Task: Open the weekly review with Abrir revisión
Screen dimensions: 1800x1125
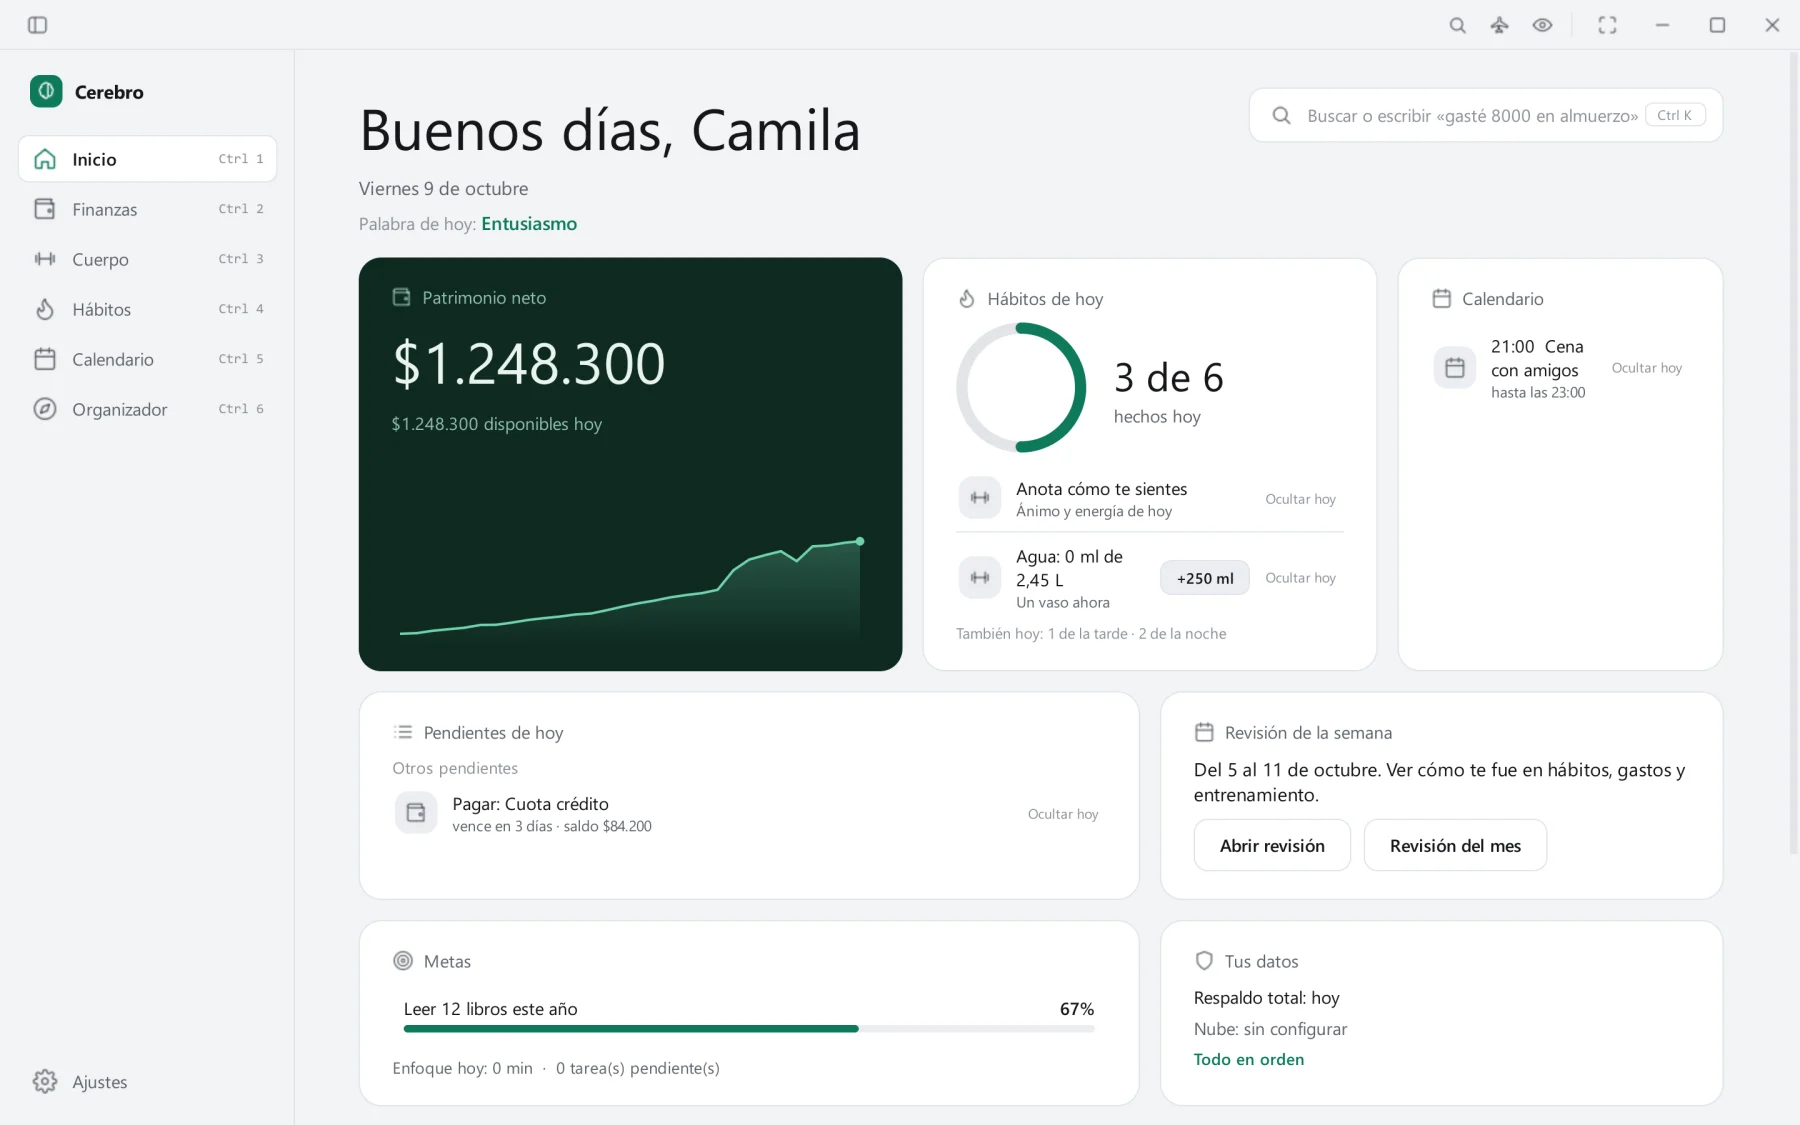Action: pos(1272,845)
